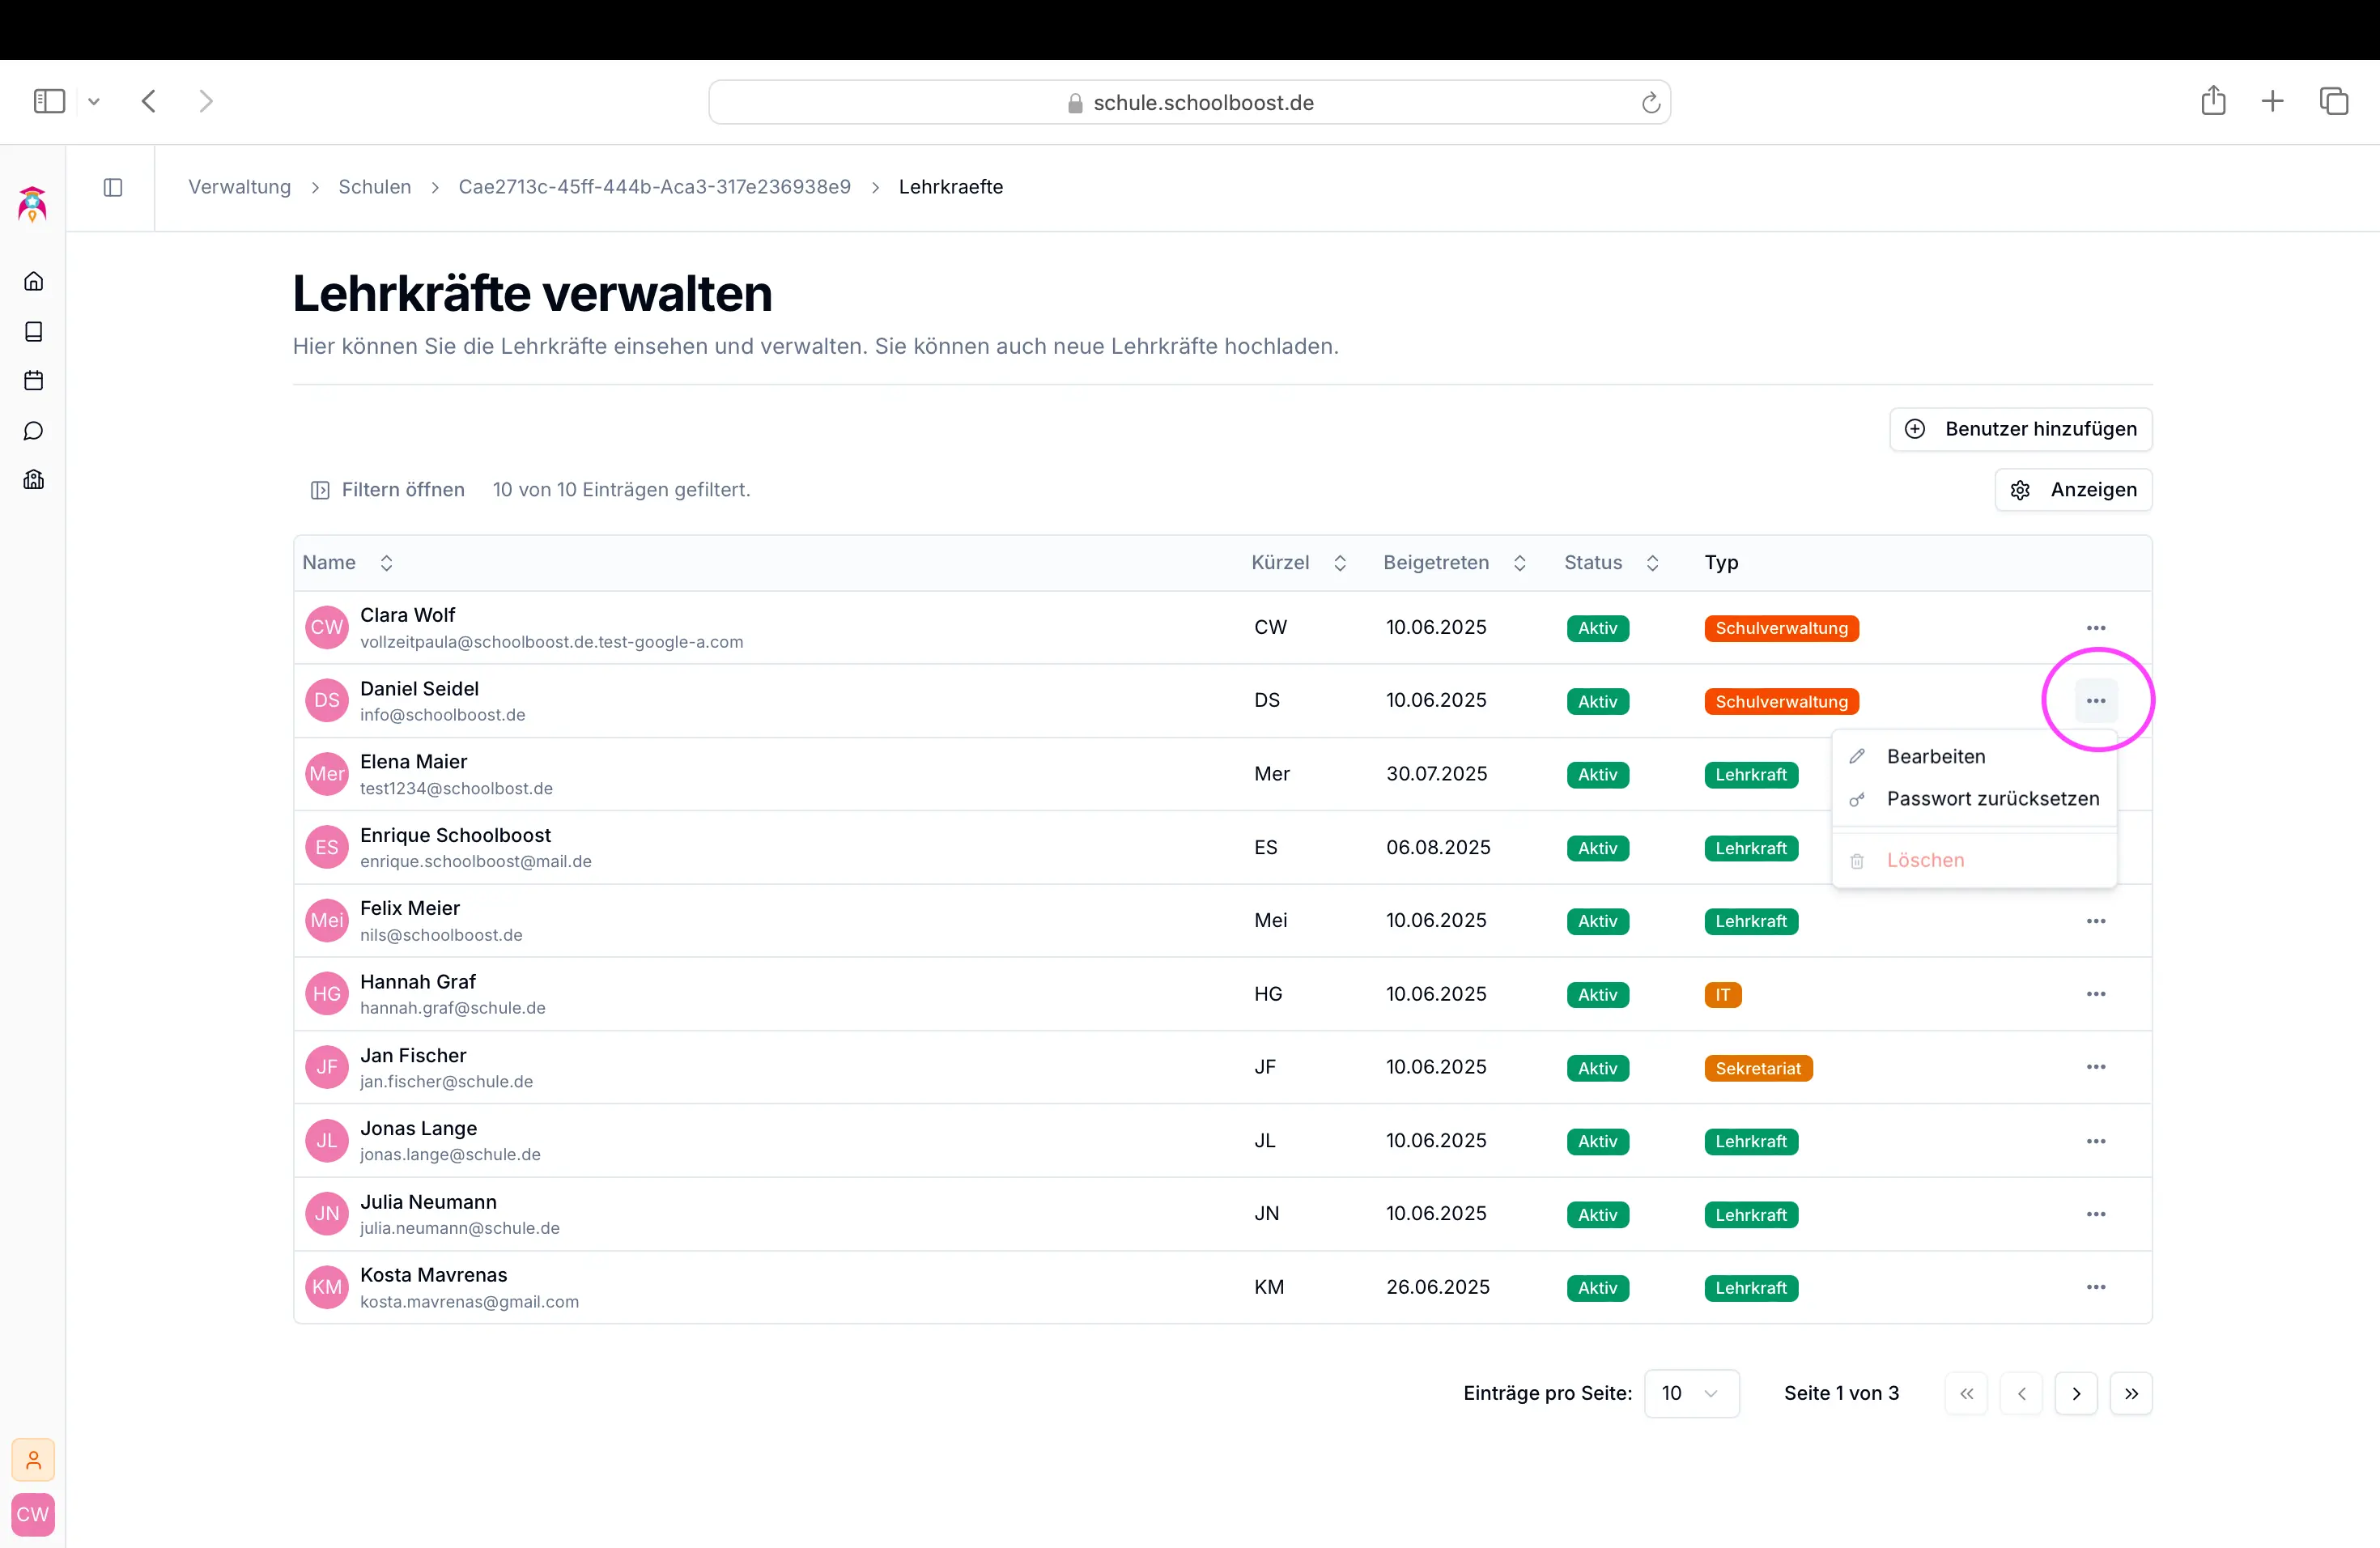Screen dimensions: 2380x1548
Task: Select Bearbeiten from the context menu
Action: tap(1935, 756)
